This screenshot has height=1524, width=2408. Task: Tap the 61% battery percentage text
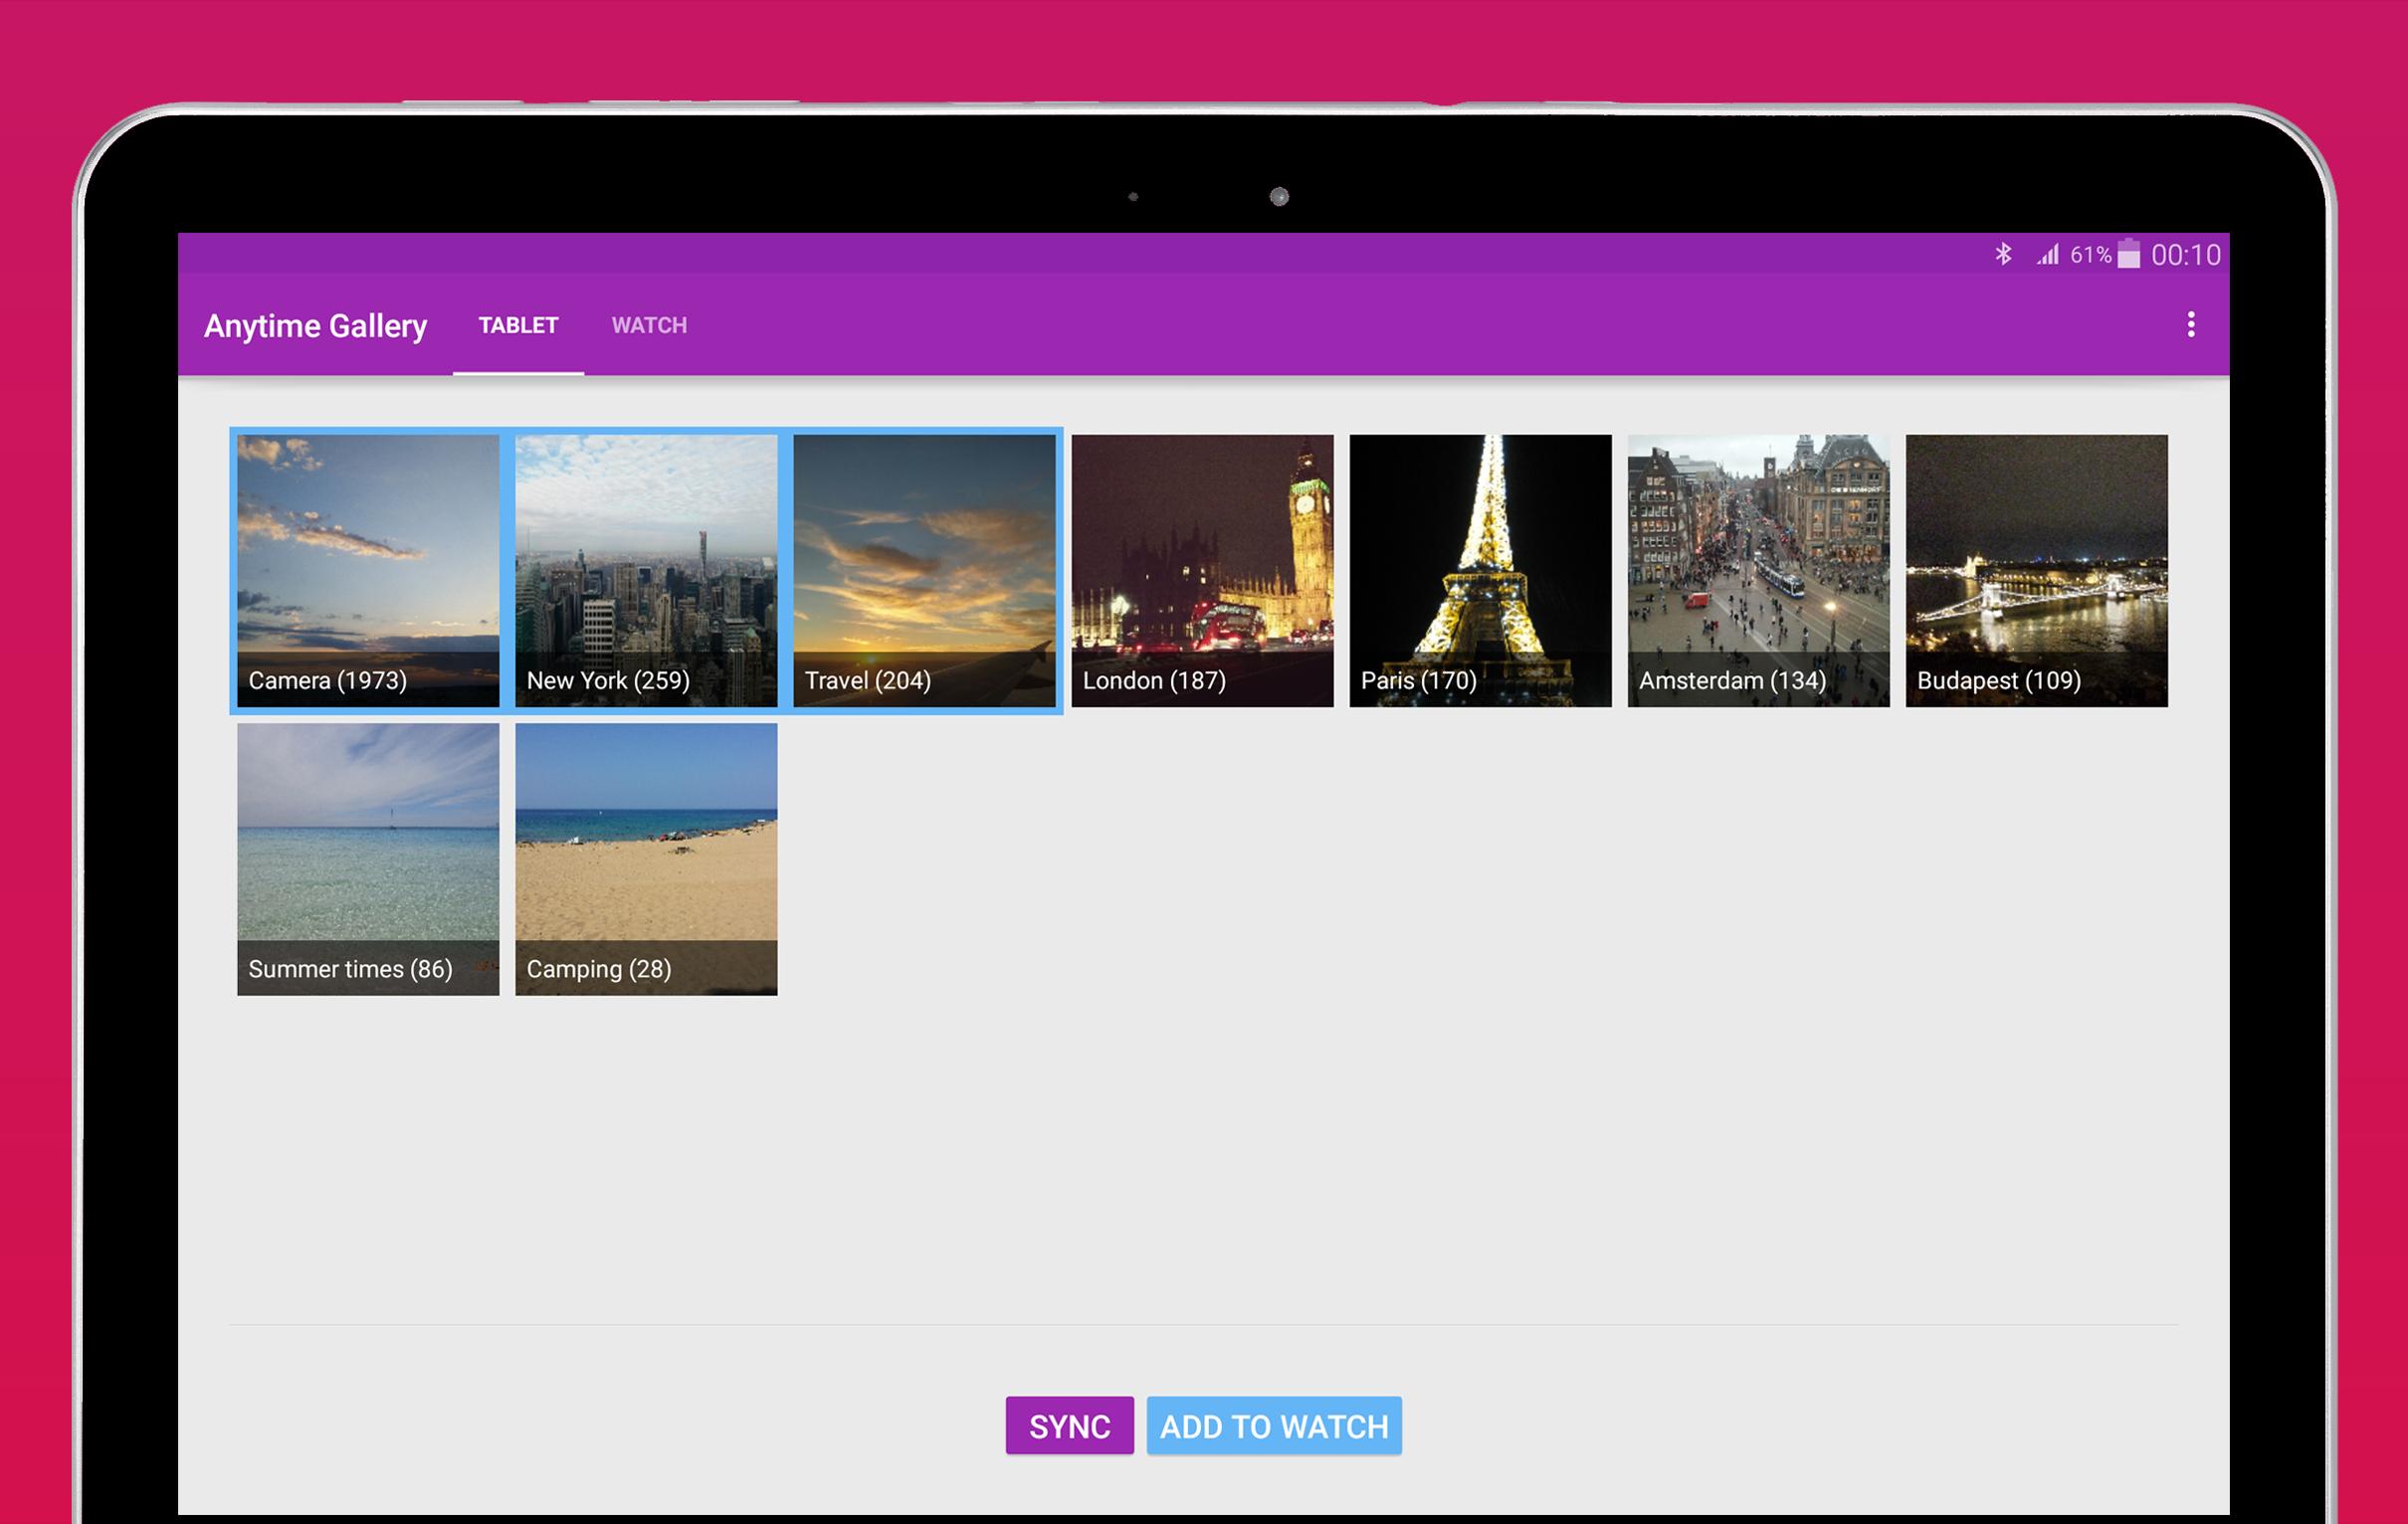(x=2091, y=255)
